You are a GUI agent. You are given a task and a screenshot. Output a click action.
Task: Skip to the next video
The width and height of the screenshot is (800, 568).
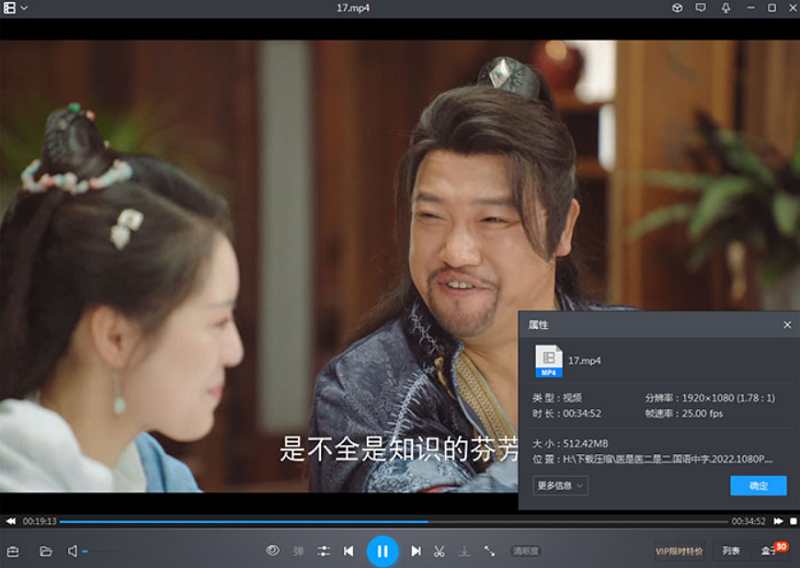click(416, 551)
